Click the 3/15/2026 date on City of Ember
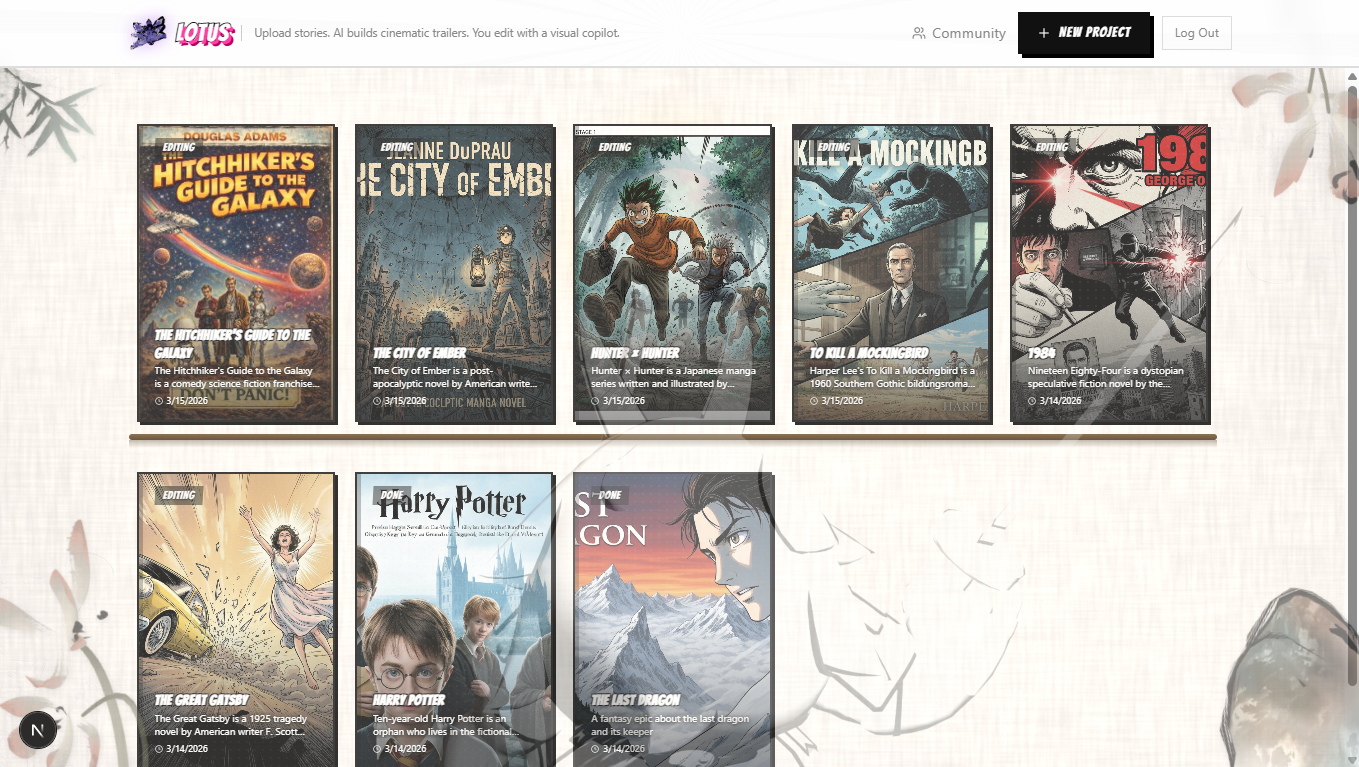This screenshot has width=1359, height=767. point(405,401)
